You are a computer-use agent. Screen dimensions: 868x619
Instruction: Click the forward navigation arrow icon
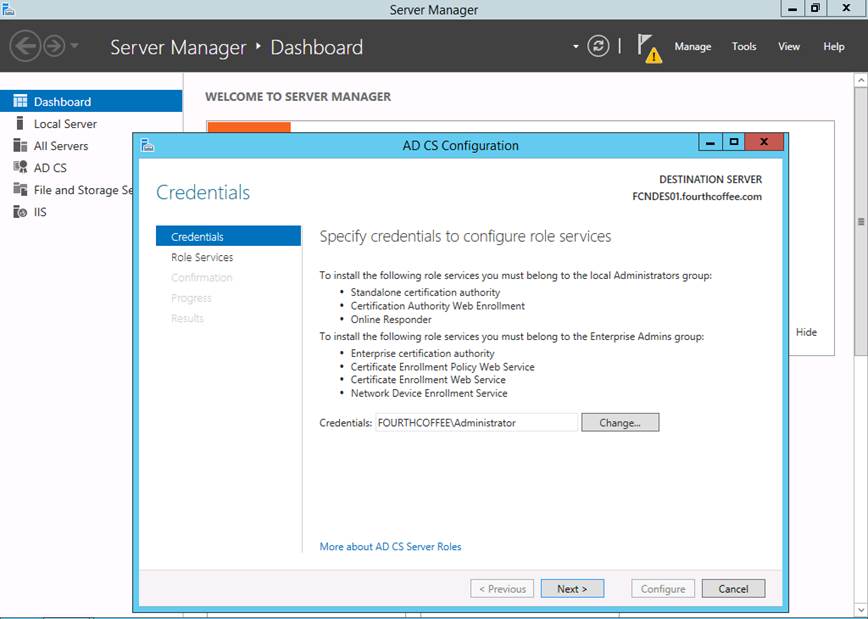[x=53, y=46]
